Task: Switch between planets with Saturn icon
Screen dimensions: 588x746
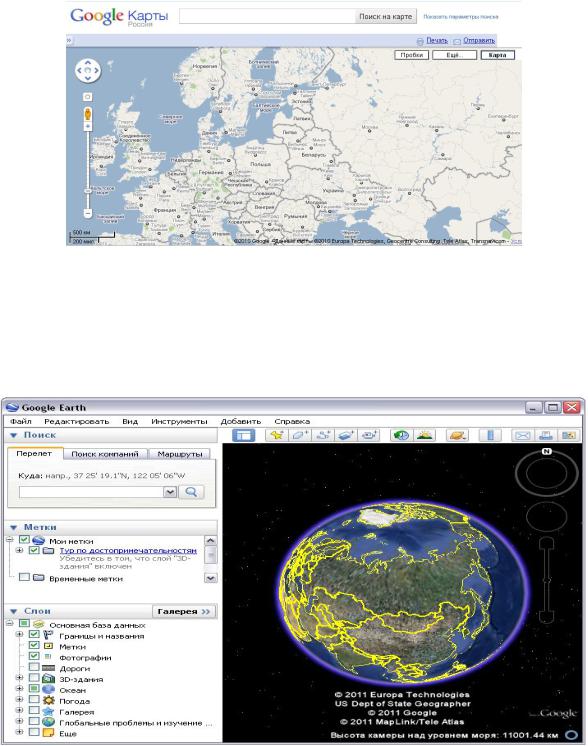Action: [457, 435]
